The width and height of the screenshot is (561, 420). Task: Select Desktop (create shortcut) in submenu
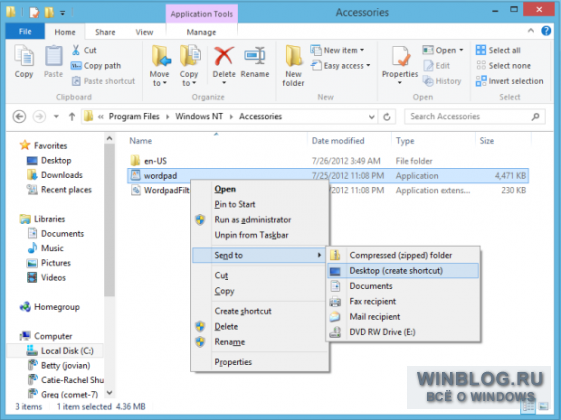click(403, 271)
